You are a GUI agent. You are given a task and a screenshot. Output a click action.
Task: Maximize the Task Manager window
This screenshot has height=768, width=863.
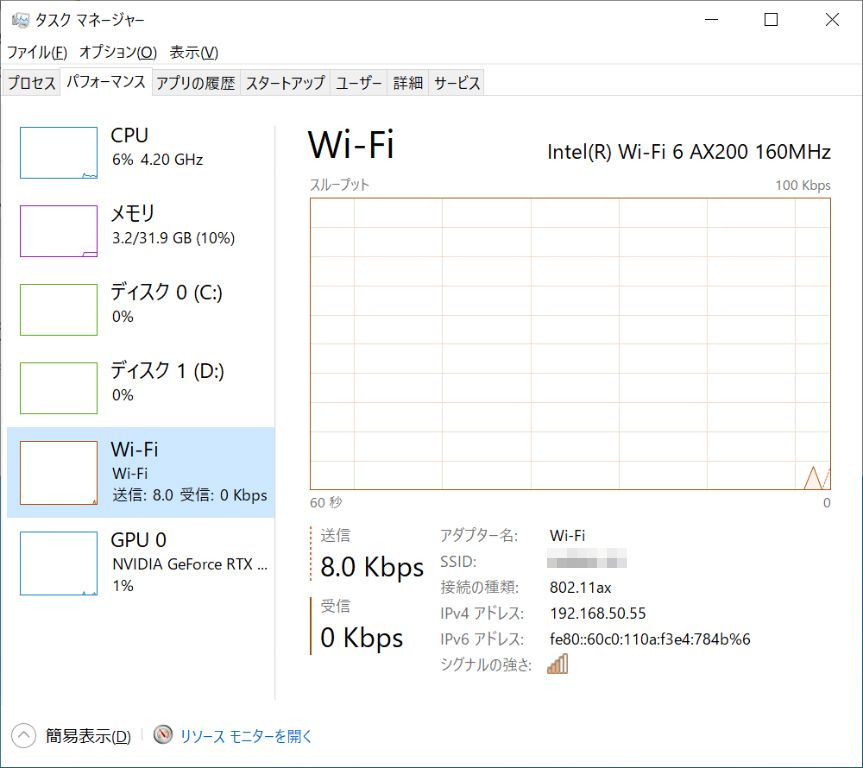pos(771,20)
